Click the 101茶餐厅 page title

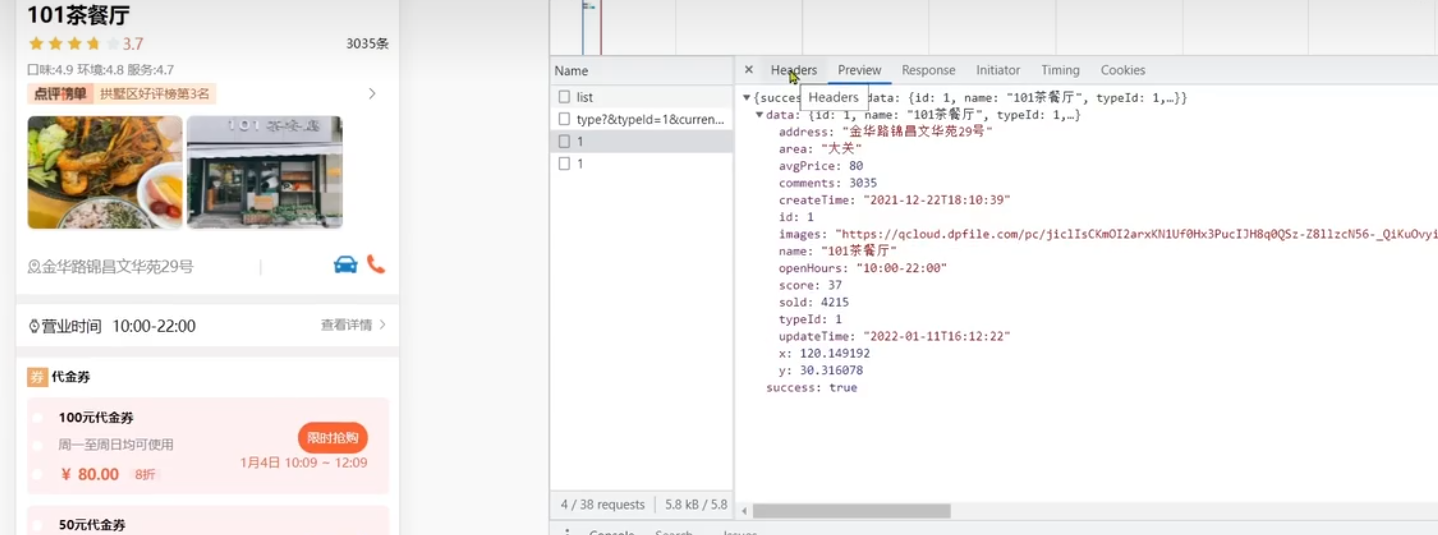coord(78,15)
